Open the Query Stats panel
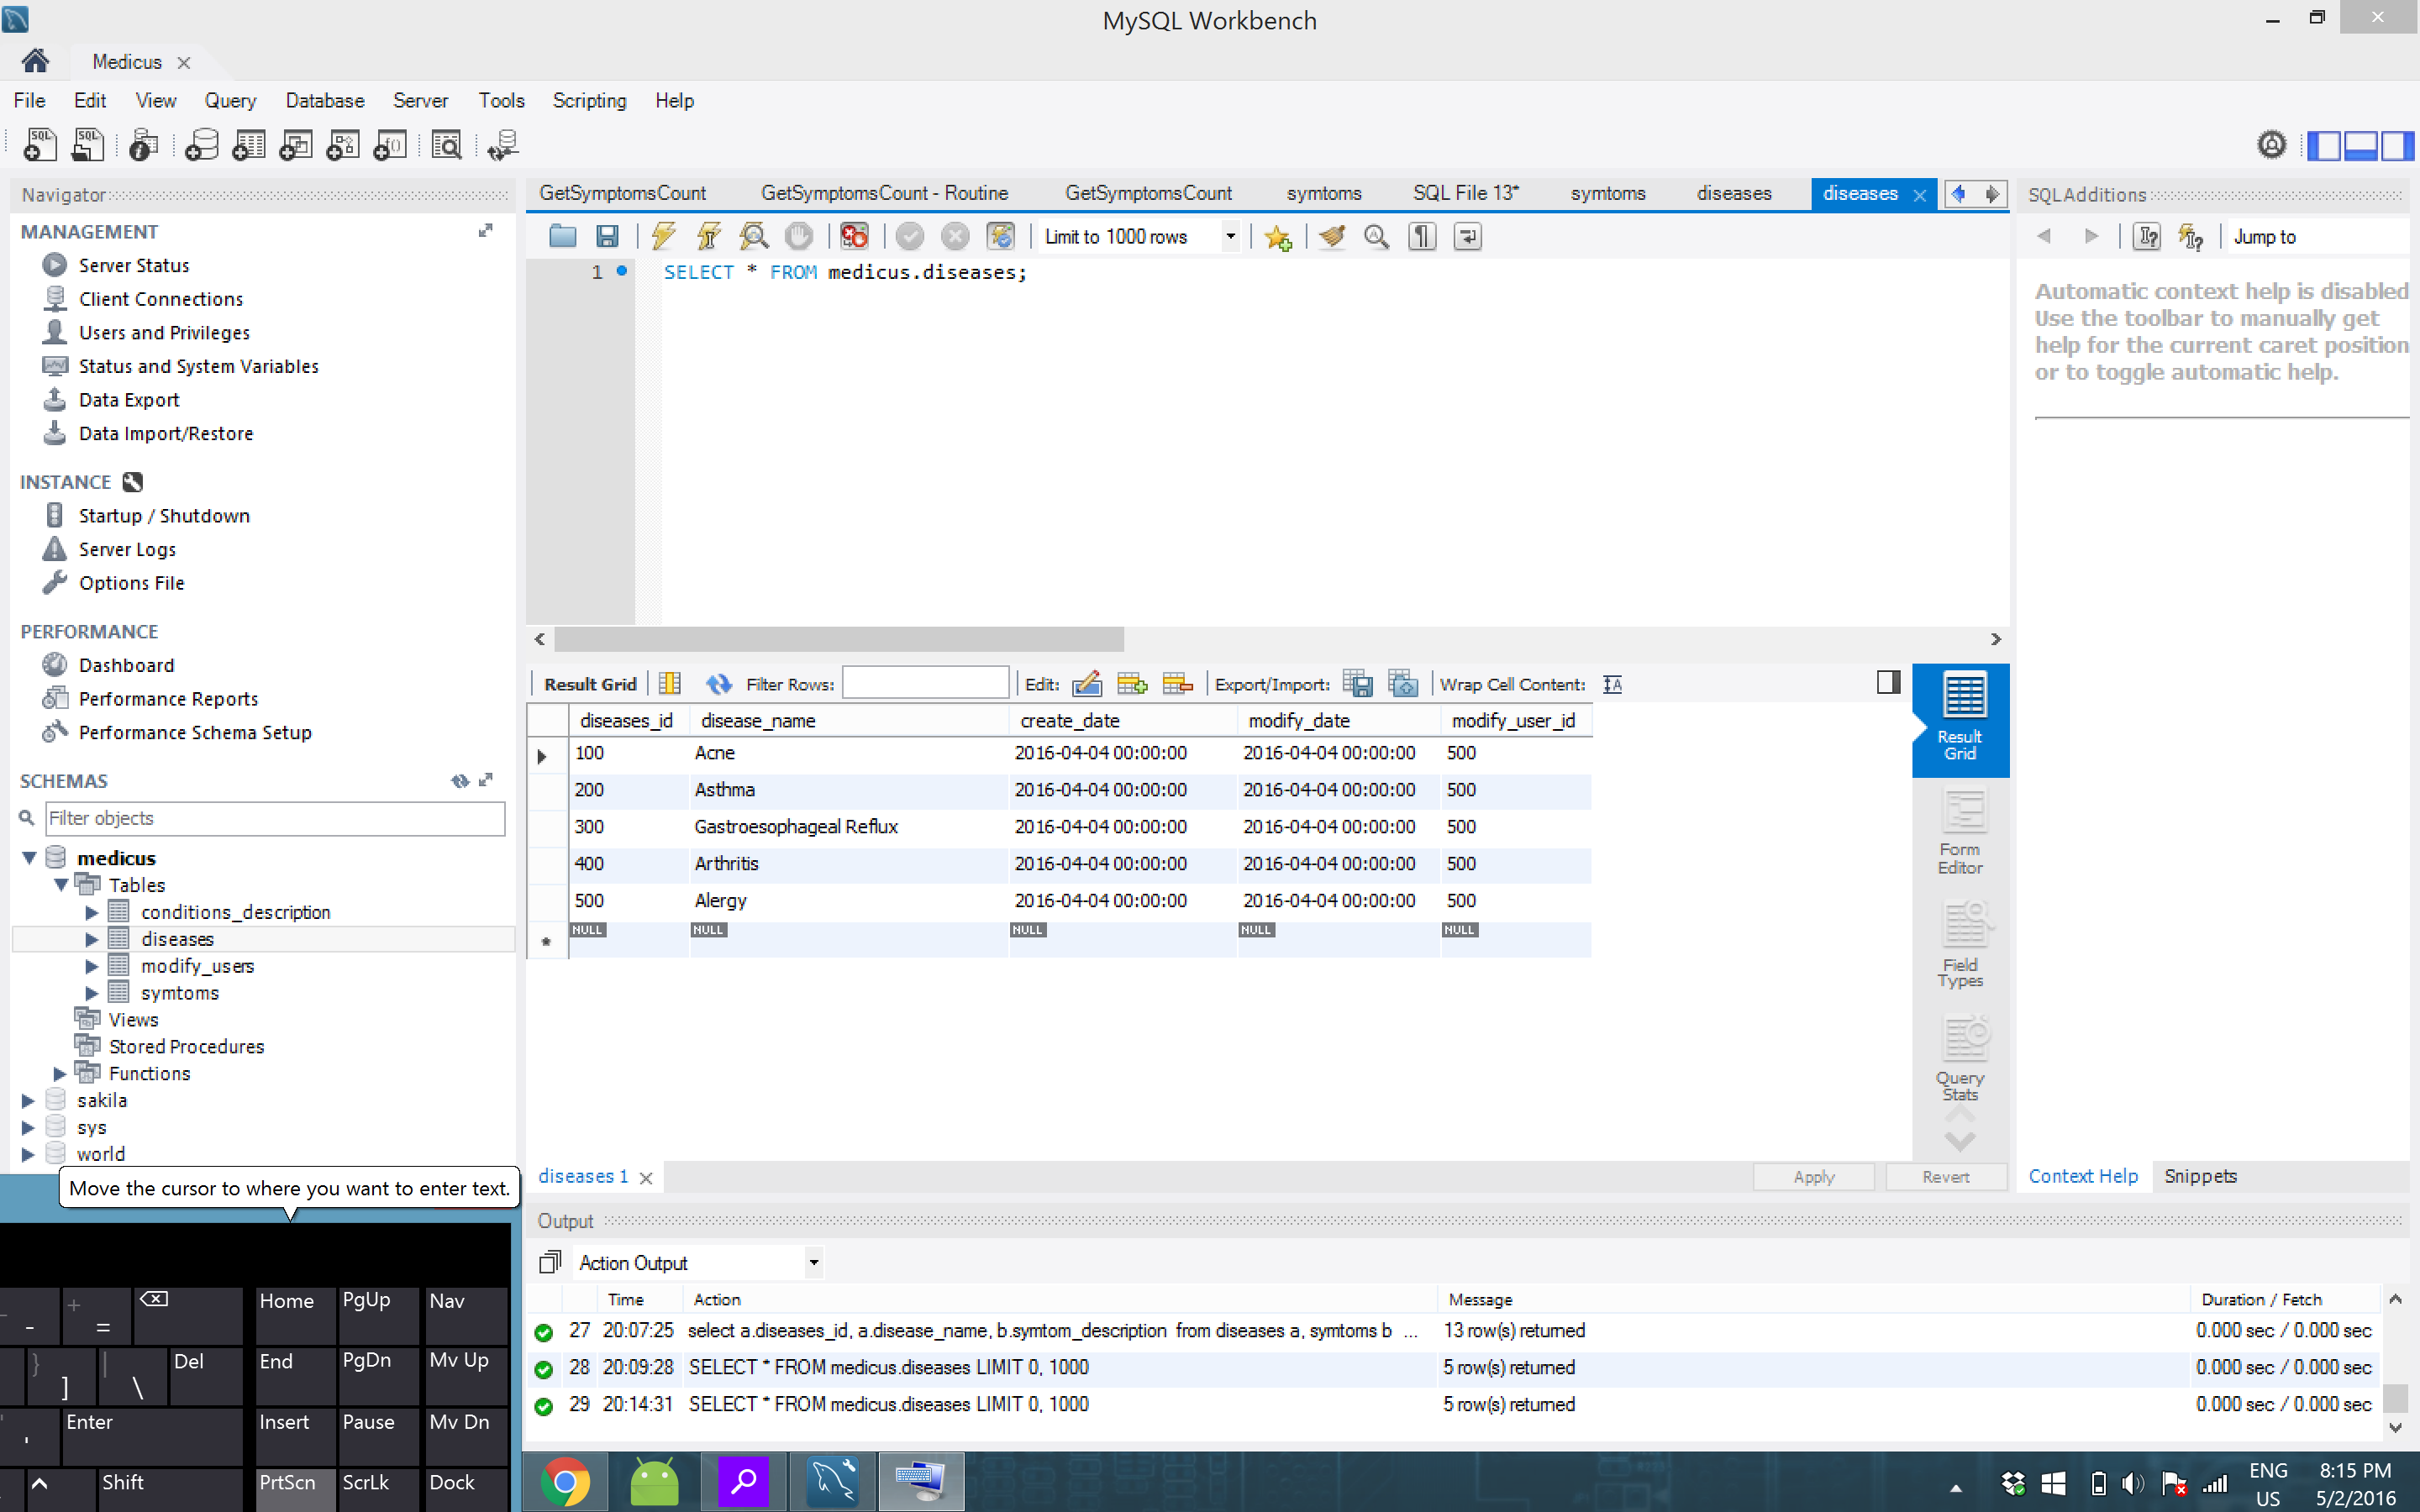This screenshot has height=1512, width=2420. coord(1960,1058)
